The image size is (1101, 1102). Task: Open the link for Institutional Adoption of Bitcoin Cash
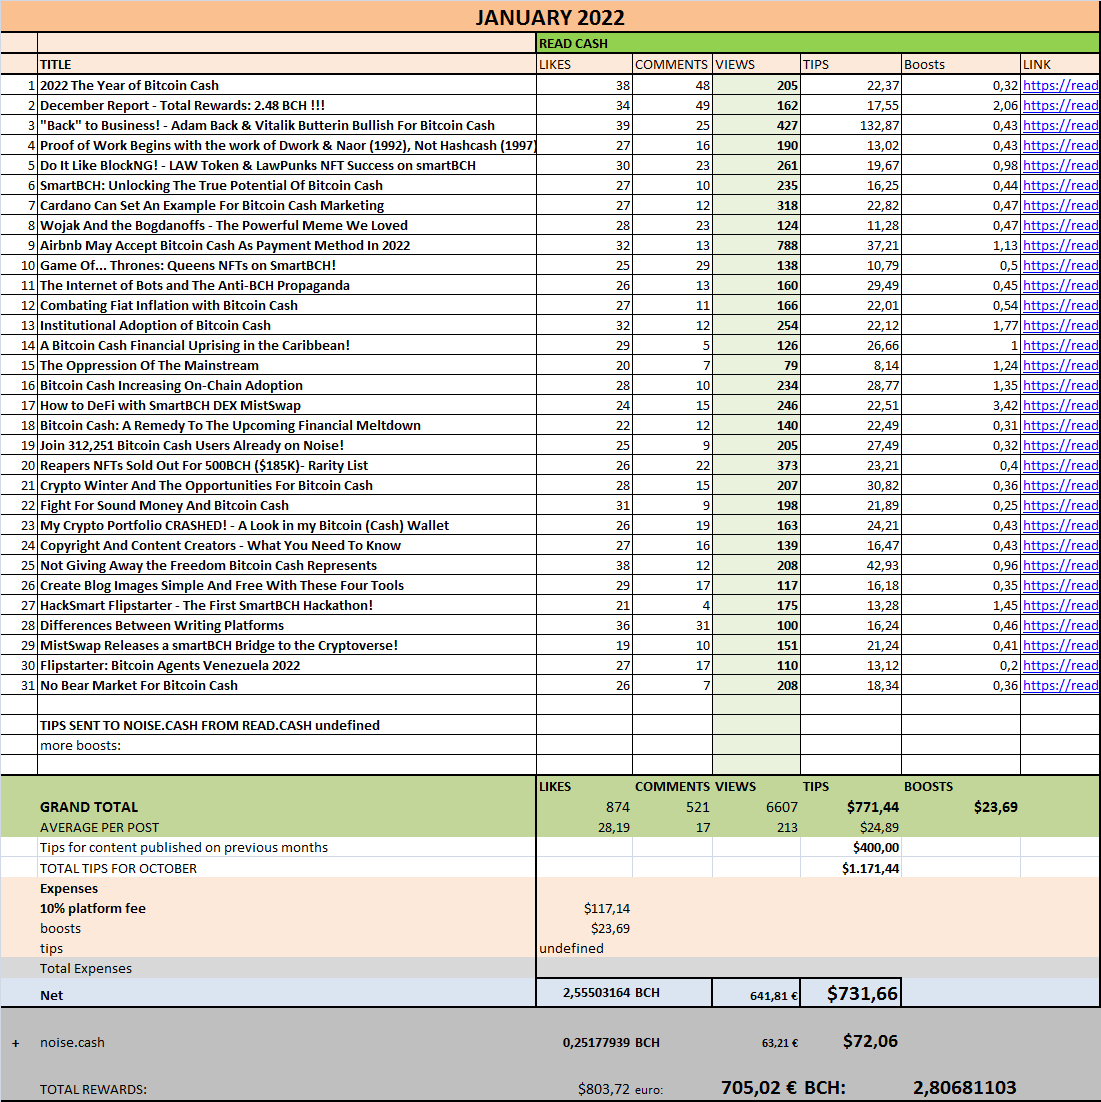click(x=1060, y=325)
